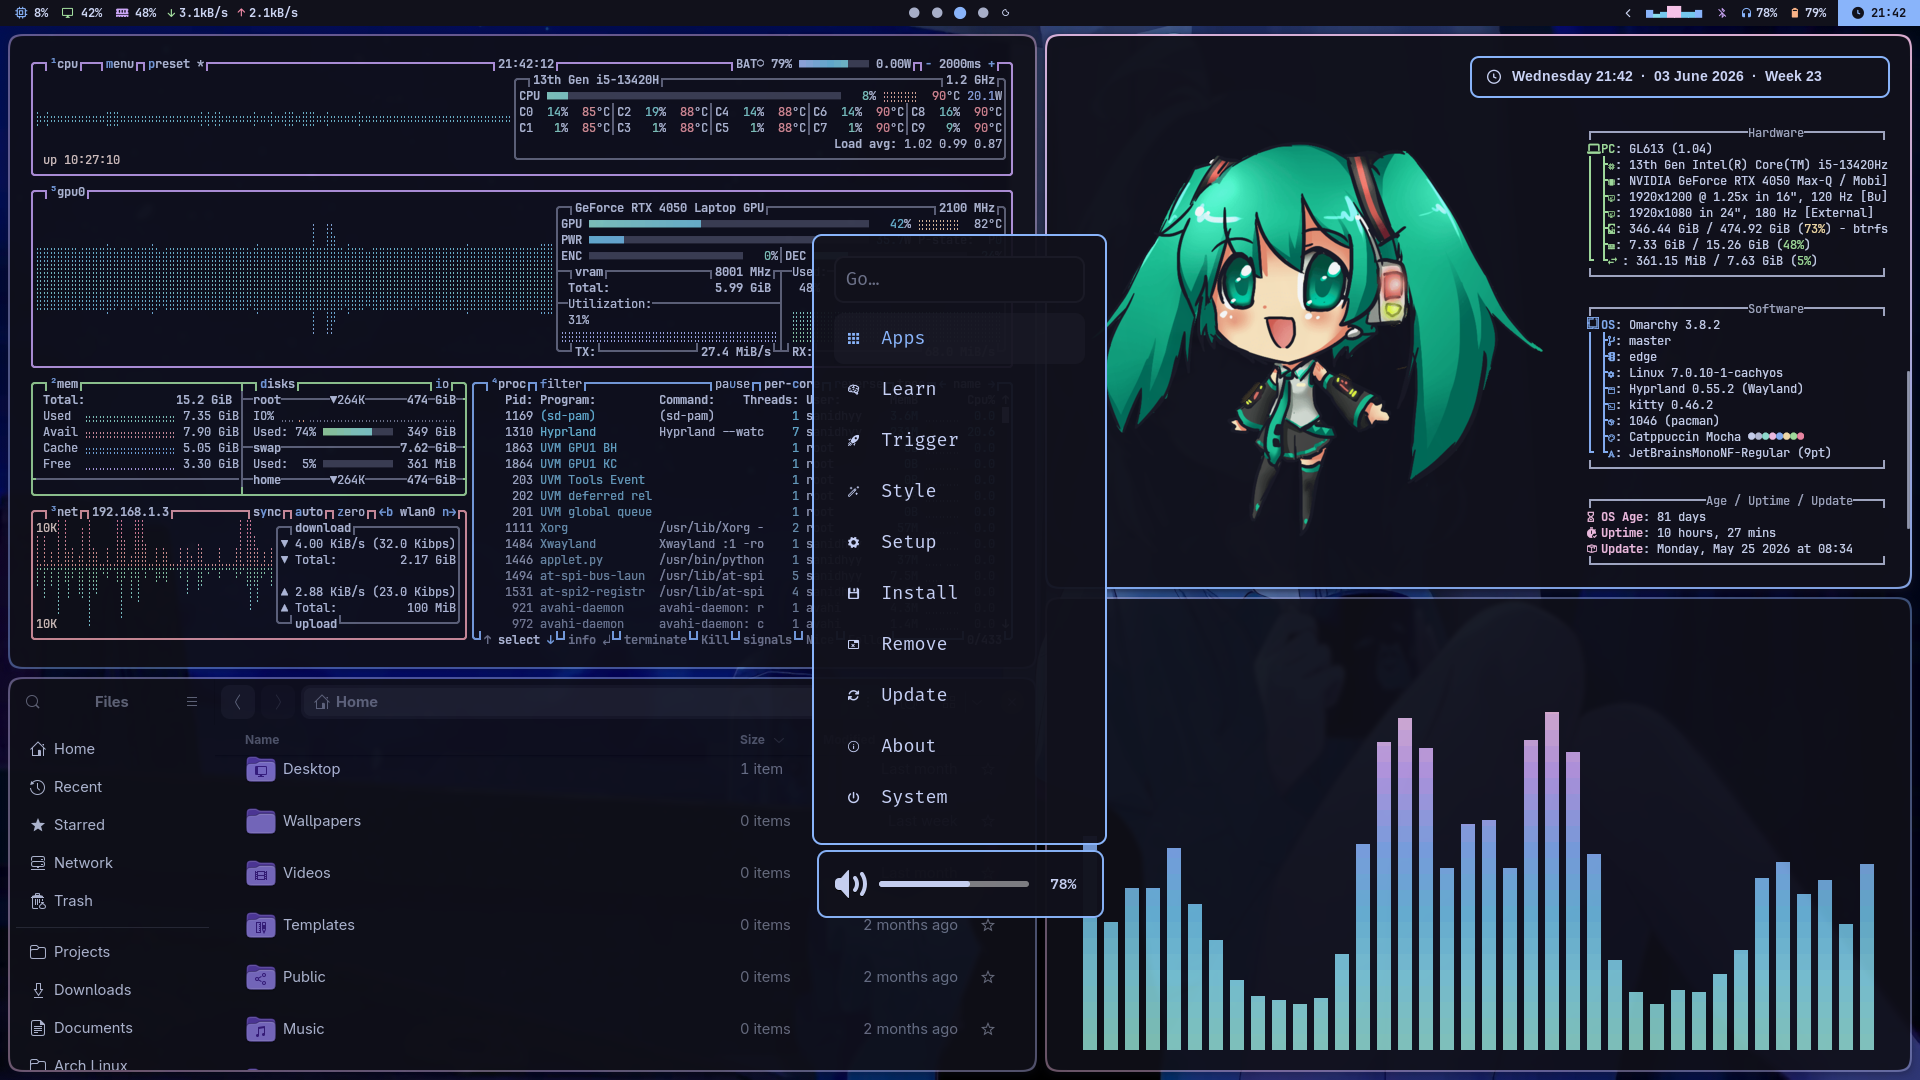Click the Update refresh icon
This screenshot has width=1920, height=1080.
click(x=853, y=695)
